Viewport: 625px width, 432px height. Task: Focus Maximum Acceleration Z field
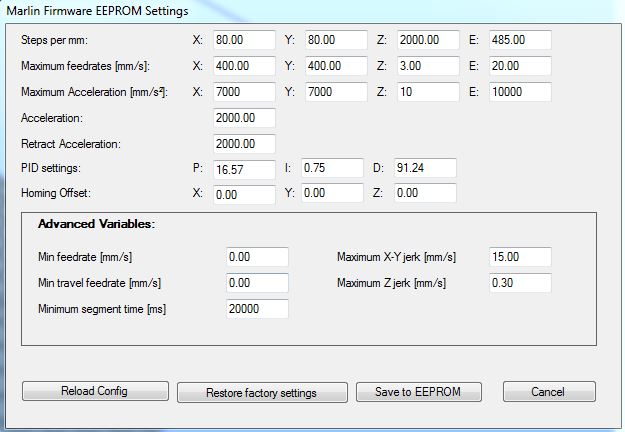click(427, 93)
